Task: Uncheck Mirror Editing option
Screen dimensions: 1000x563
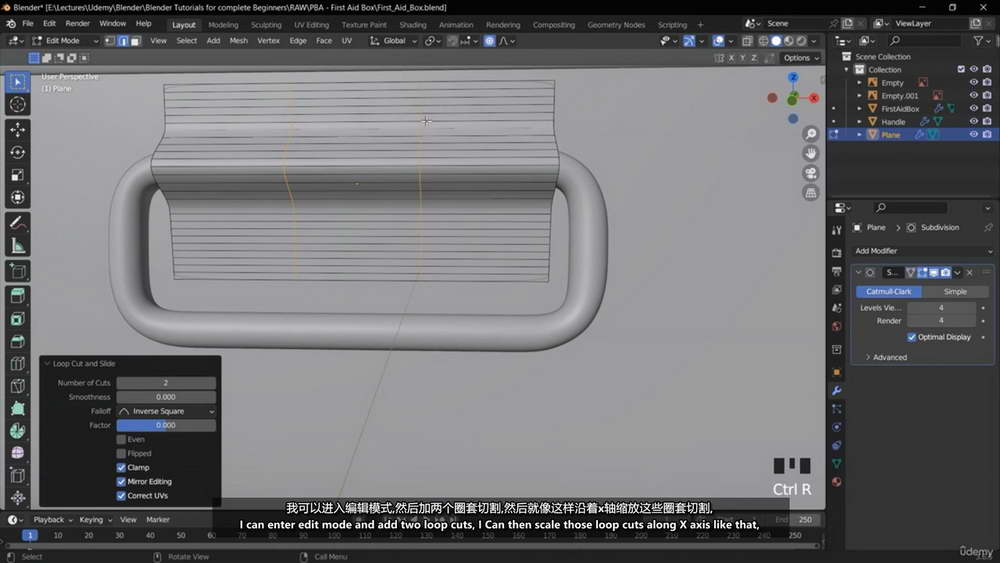Action: 121,481
